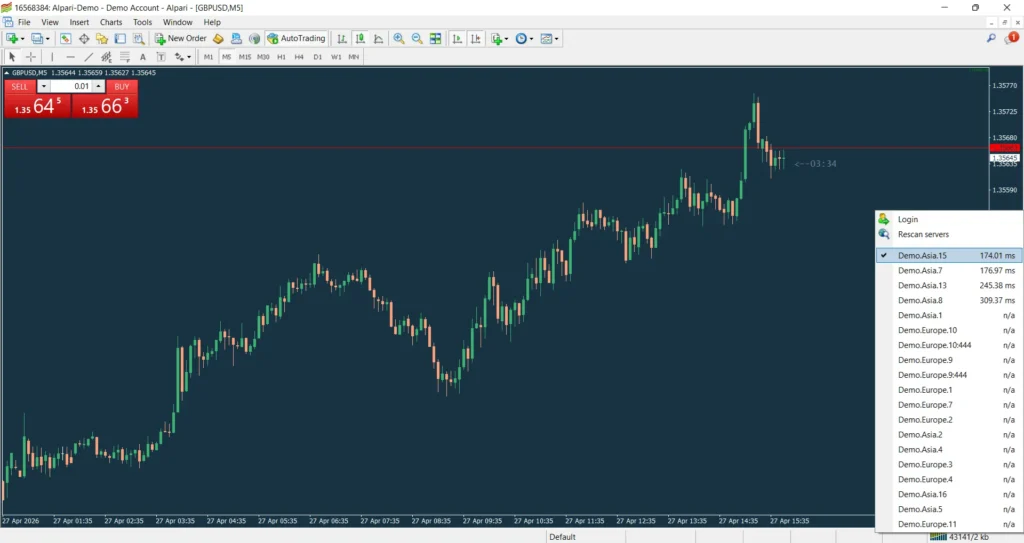Select the Fibonacci Retracement tool
Image resolution: width=1024 pixels, height=543 pixels.
125,57
